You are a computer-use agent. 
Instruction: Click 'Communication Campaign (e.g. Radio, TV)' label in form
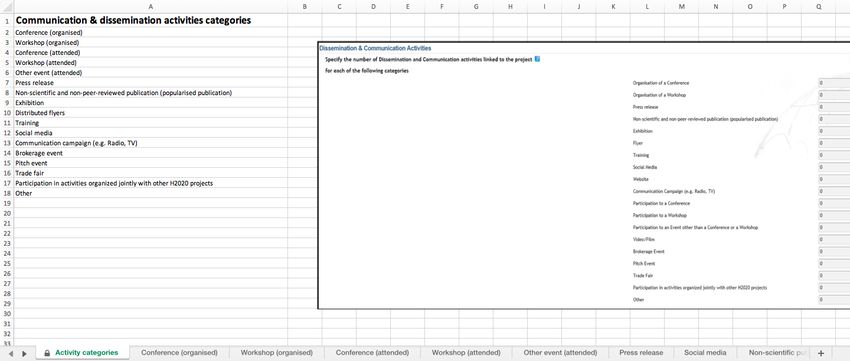pyautogui.click(x=674, y=191)
